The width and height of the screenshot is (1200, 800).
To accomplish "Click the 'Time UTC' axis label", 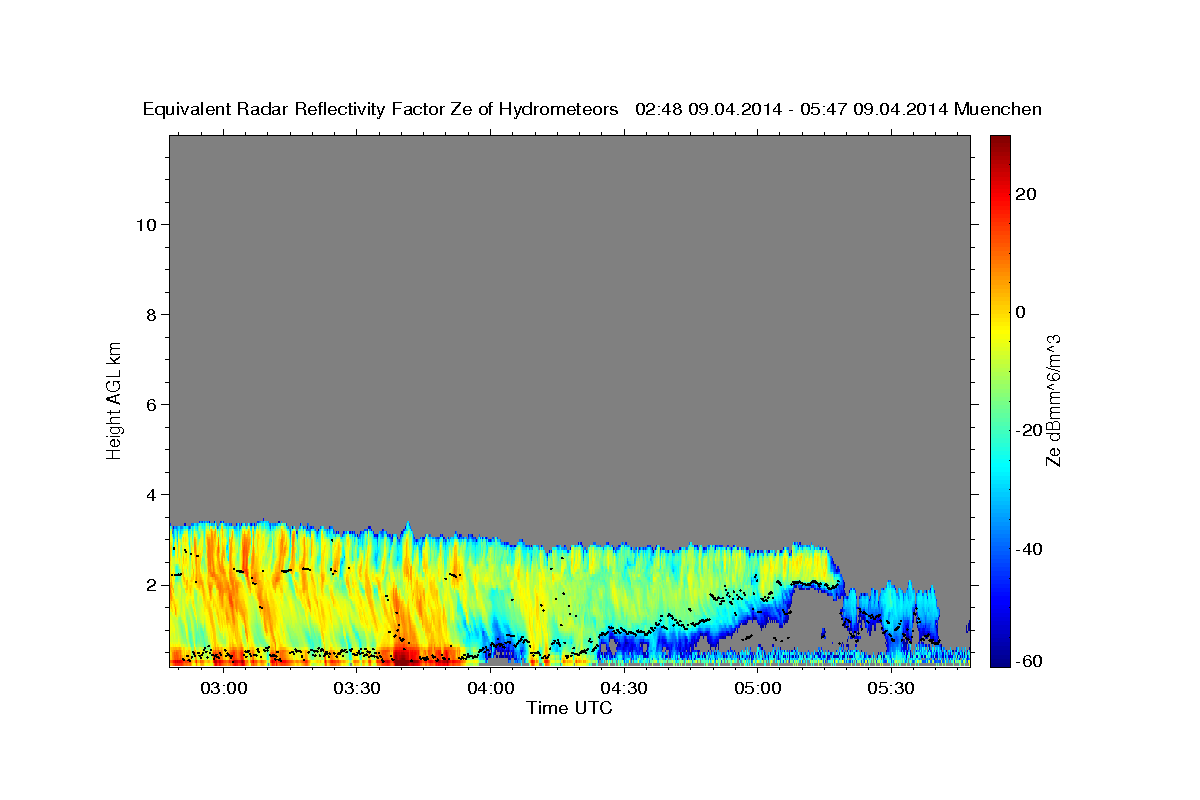I will tap(569, 708).
